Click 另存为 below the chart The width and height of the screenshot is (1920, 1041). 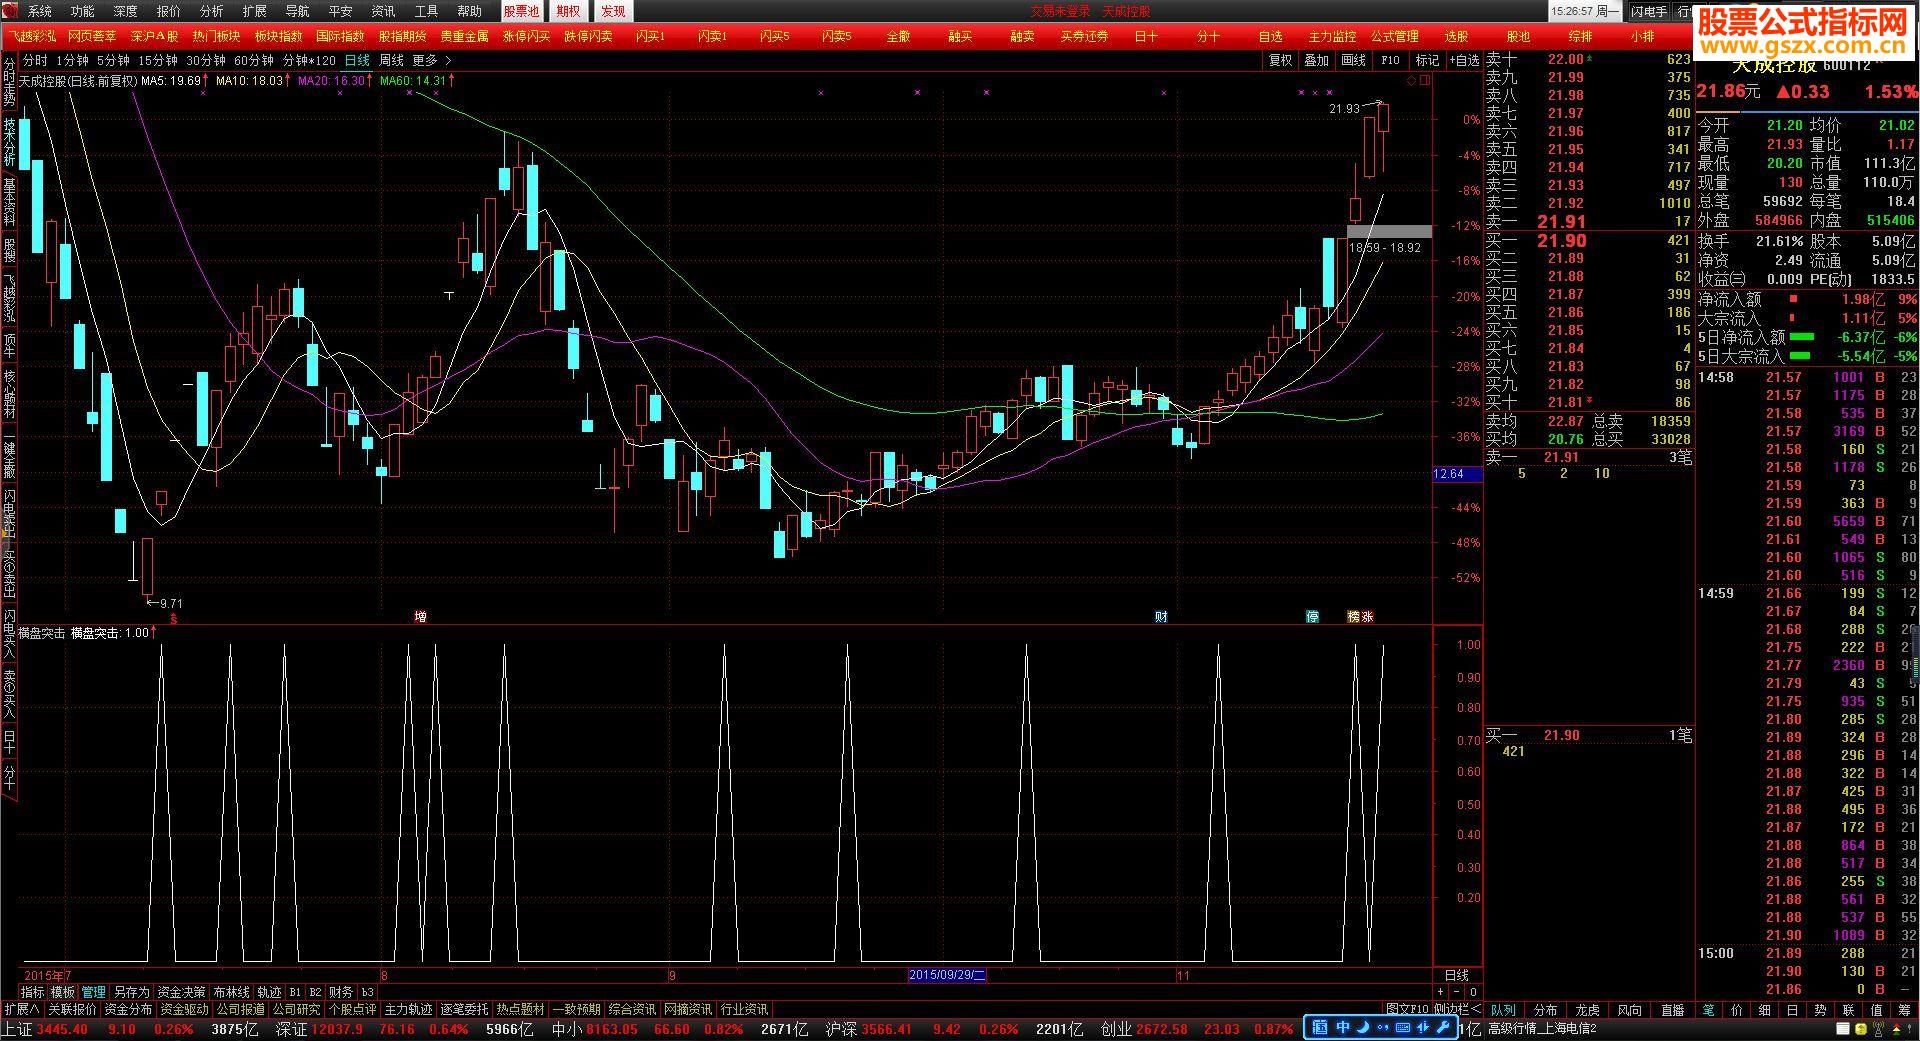[x=131, y=992]
